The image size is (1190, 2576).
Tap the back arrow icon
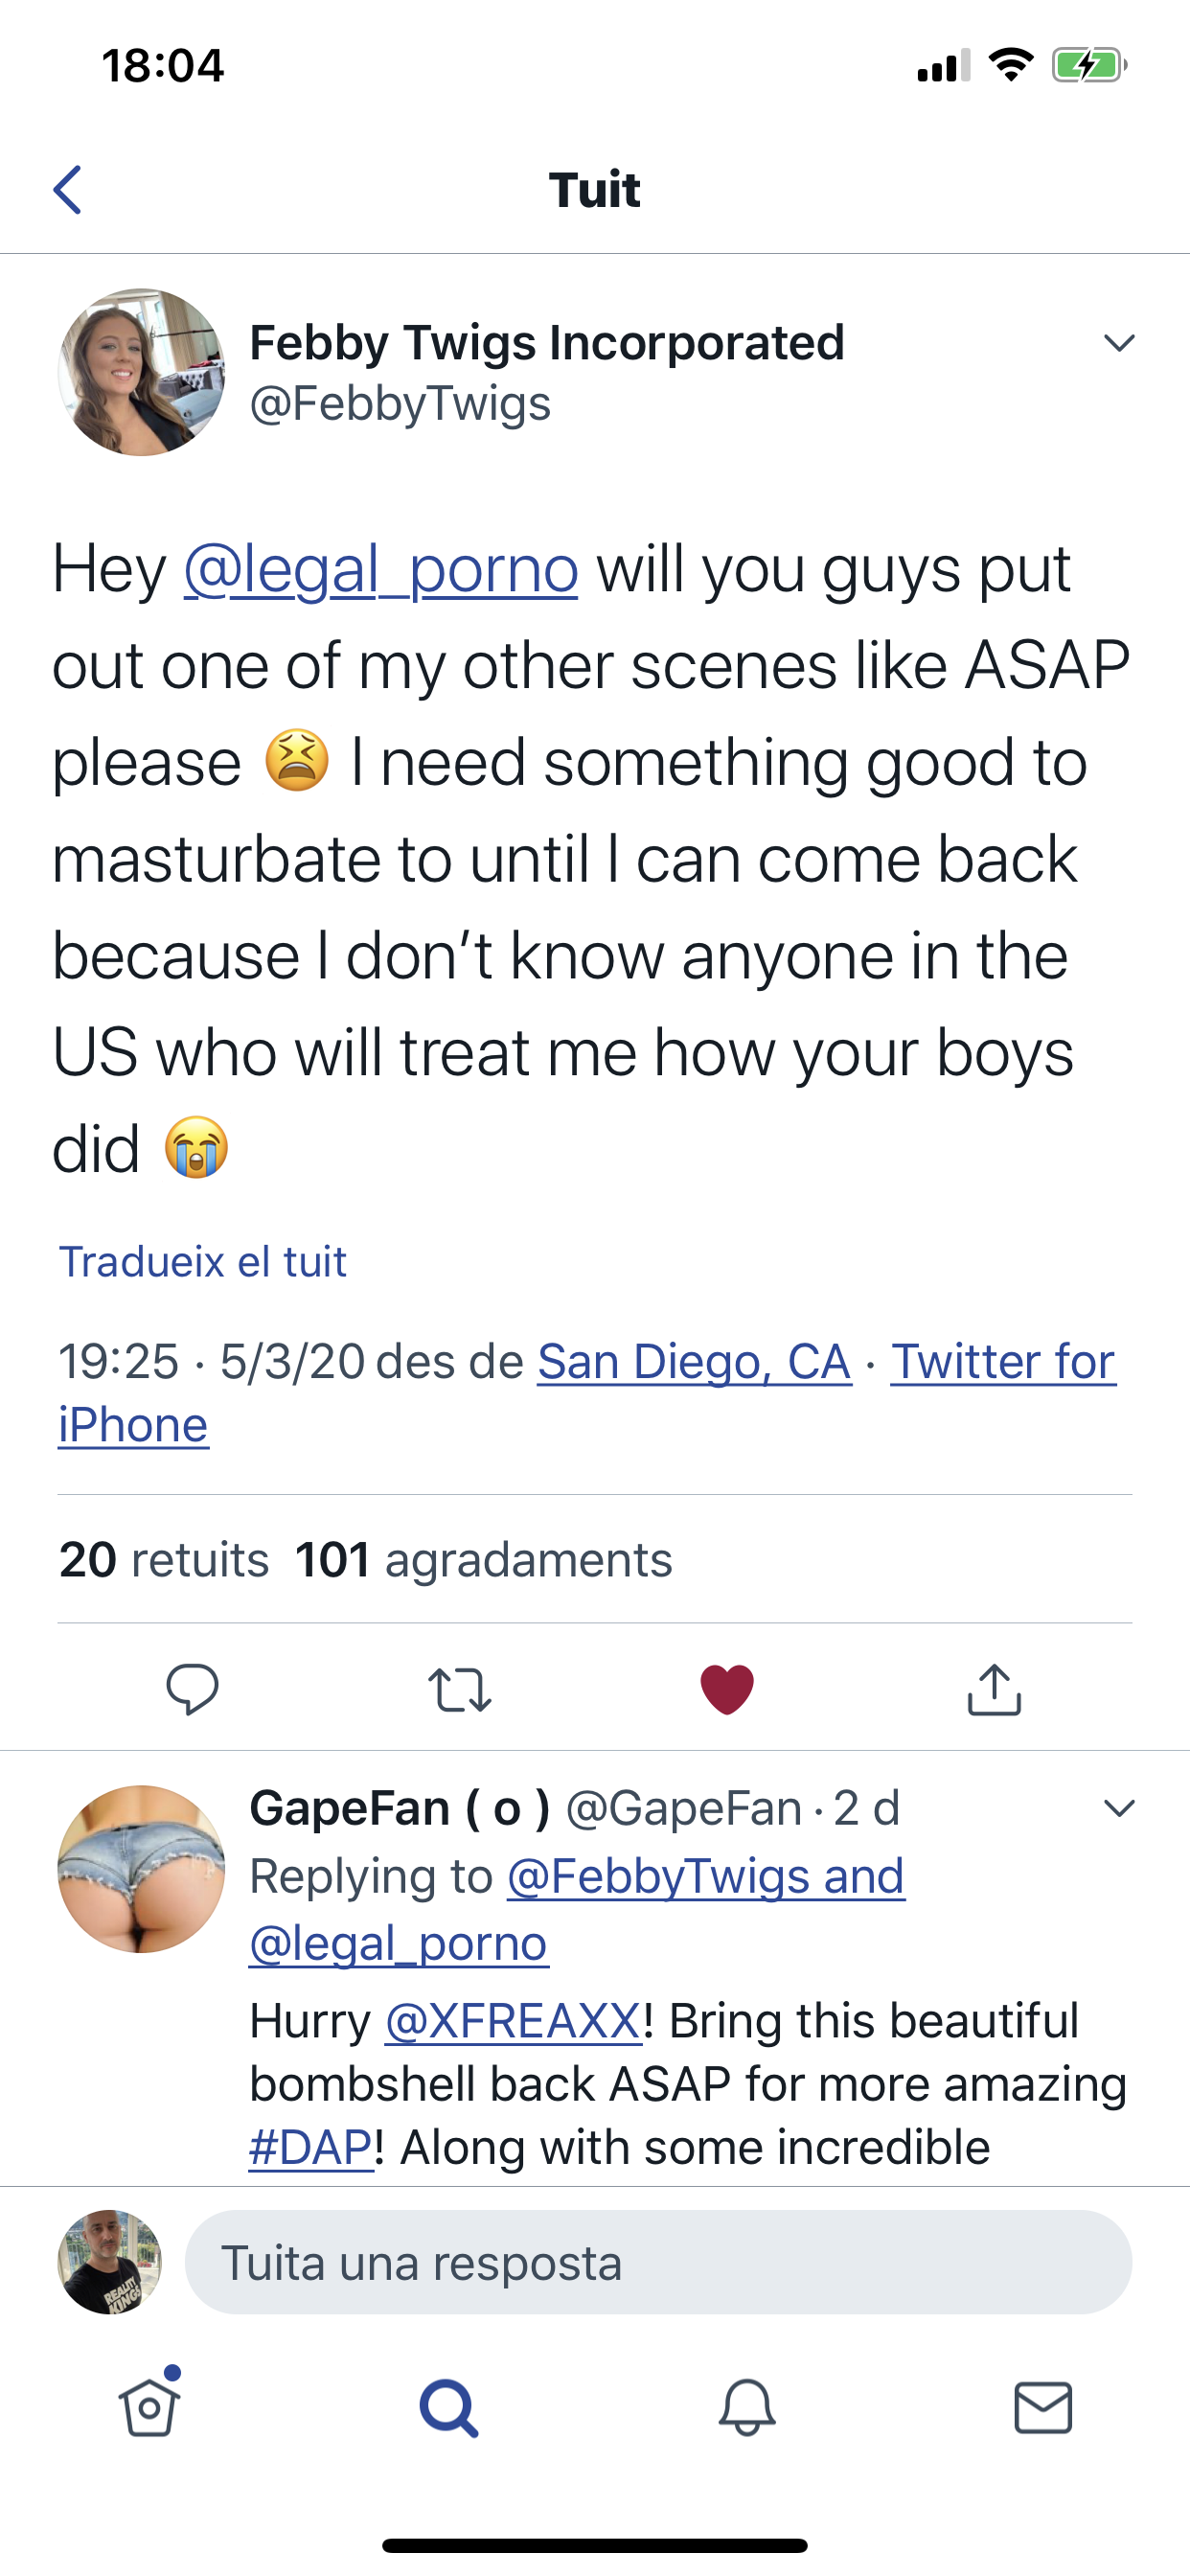(68, 190)
